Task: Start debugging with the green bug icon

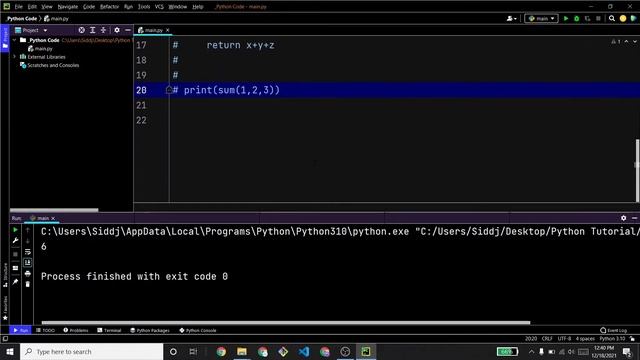Action: [576, 18]
